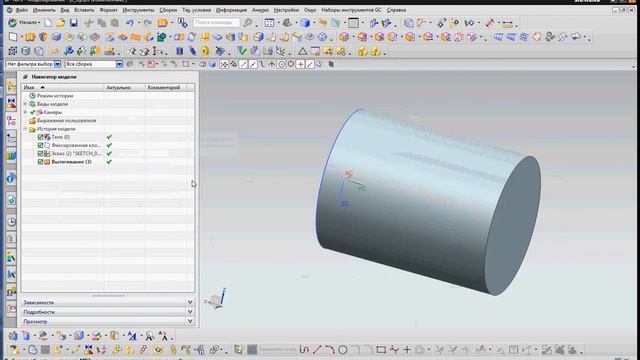Open the Undo history dropdown arrow
Viewport: 640px width, 360px height.
pyautogui.click(x=138, y=23)
